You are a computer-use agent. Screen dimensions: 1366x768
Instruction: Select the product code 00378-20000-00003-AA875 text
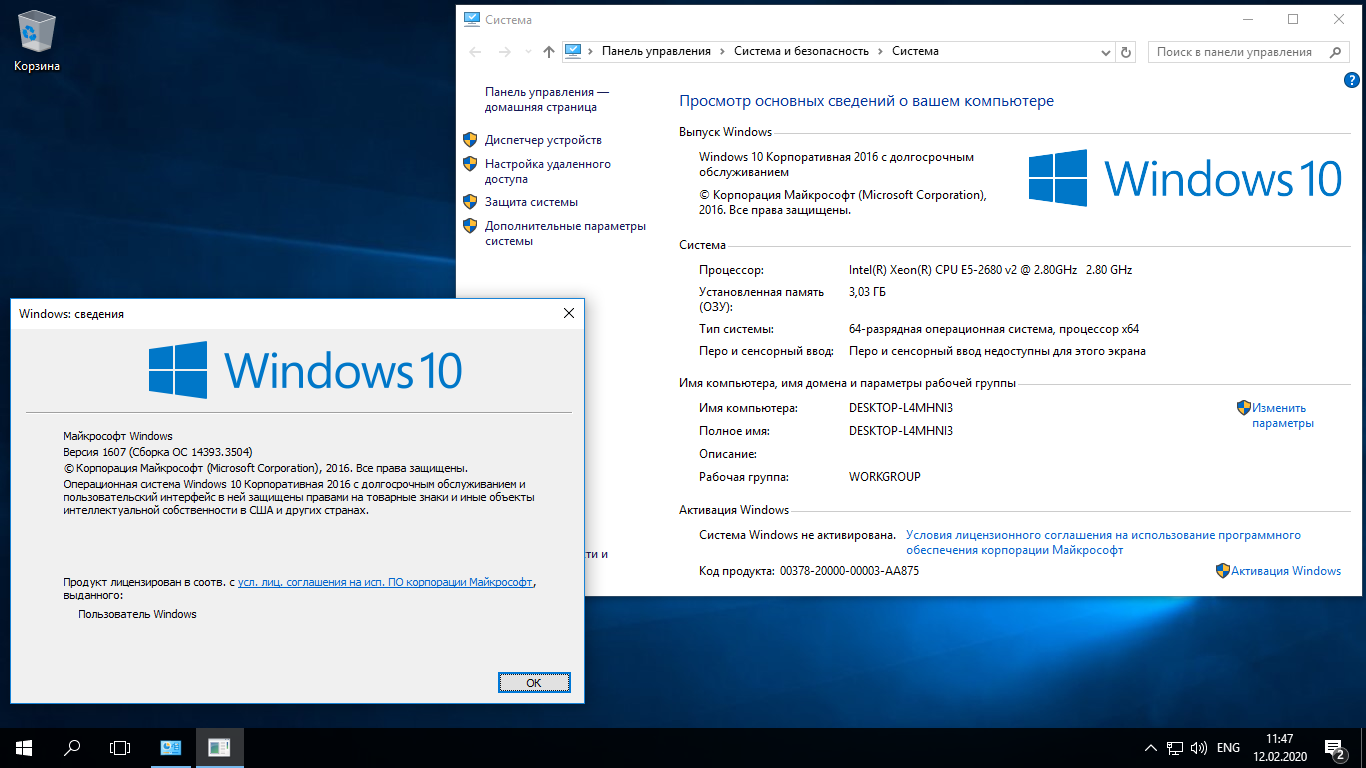[x=848, y=571]
